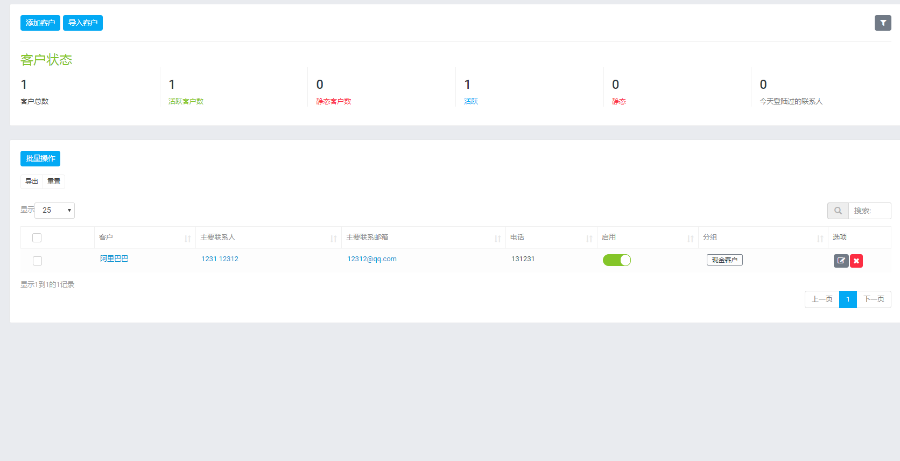Screen dimensions: 900x461
Task: Sort by the 分组 column sort icon
Action: [x=820, y=238]
